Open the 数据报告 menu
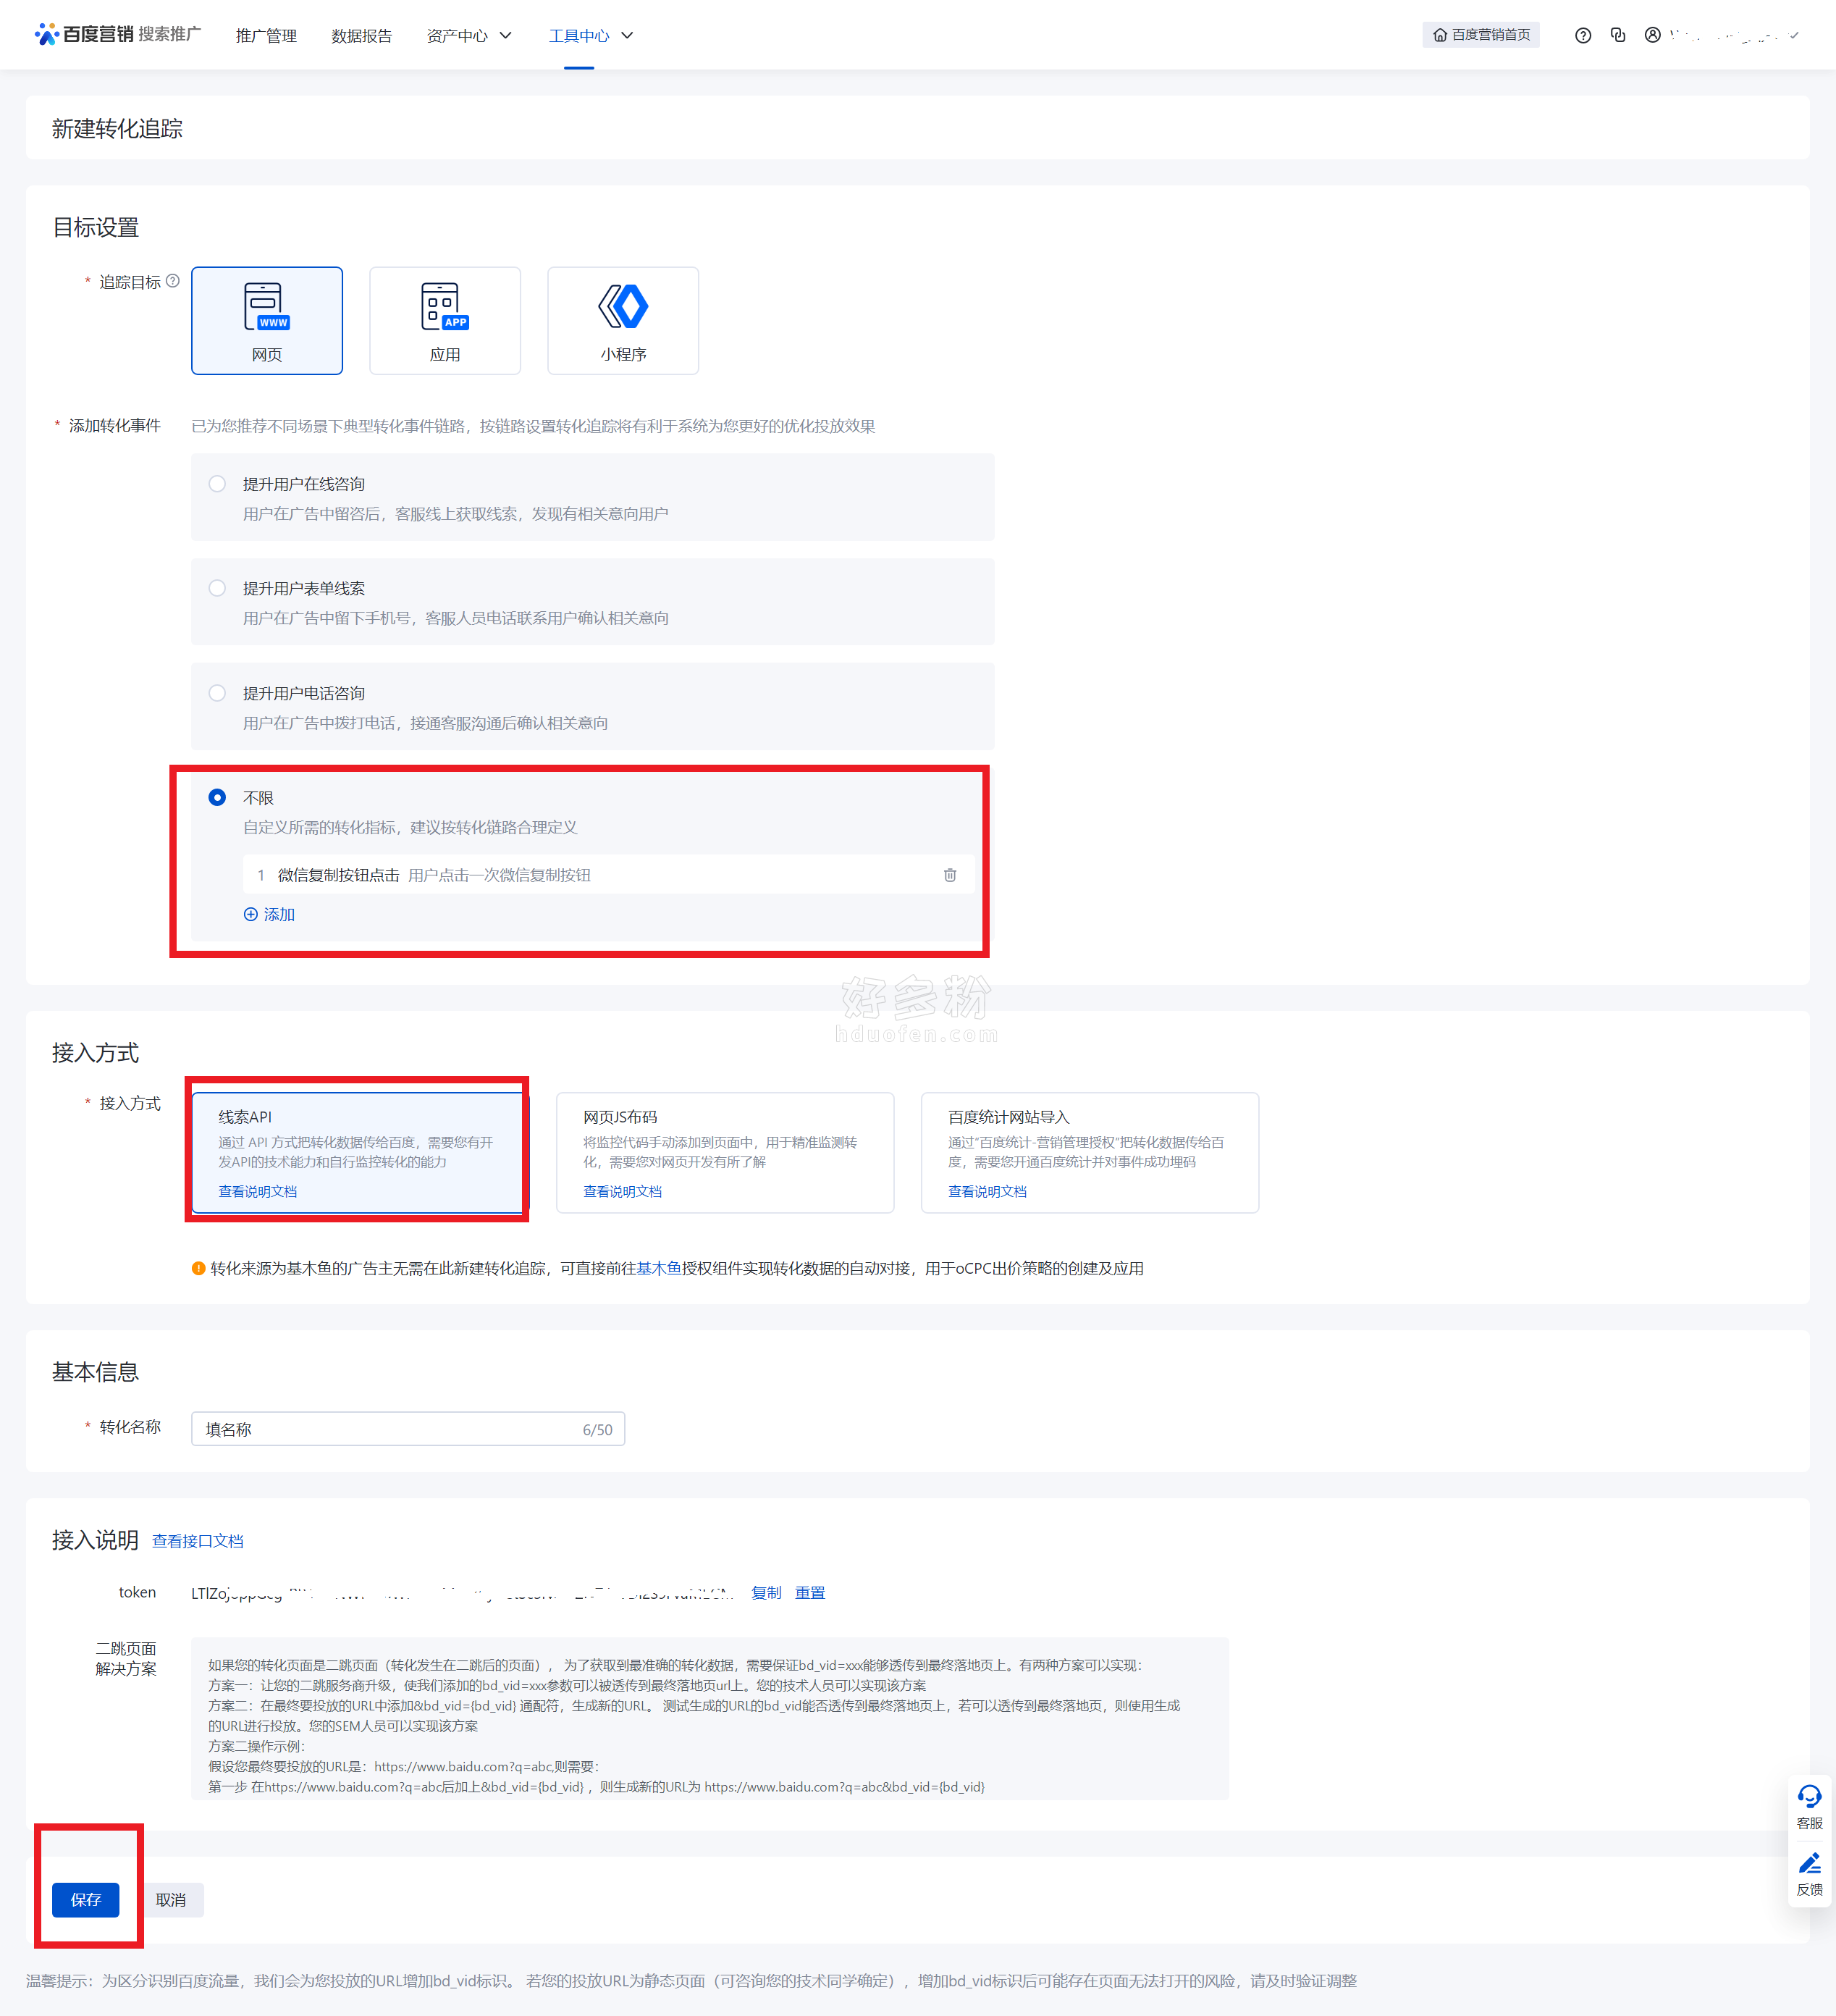Screen dimensions: 1836x2016 tap(361, 36)
